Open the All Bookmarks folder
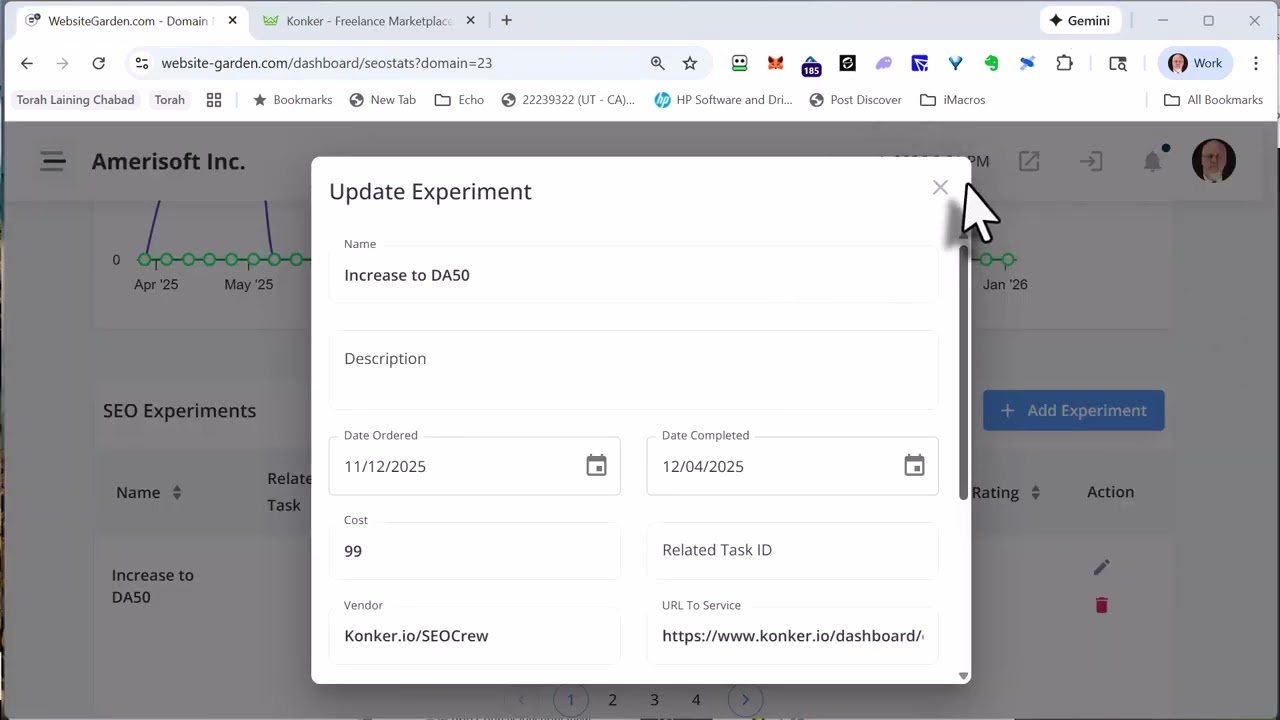This screenshot has width=1280, height=720. (x=1213, y=100)
